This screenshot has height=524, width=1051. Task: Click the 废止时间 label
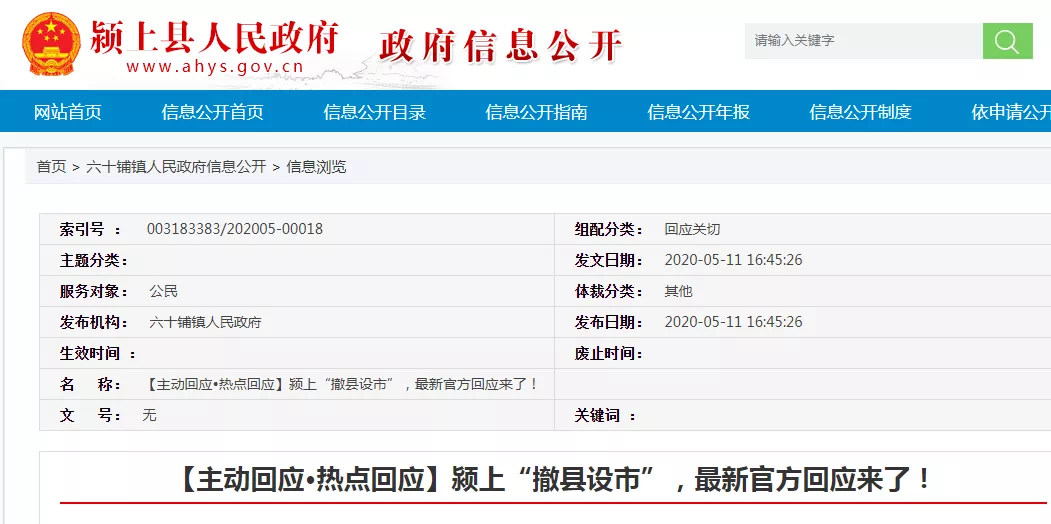coord(609,353)
